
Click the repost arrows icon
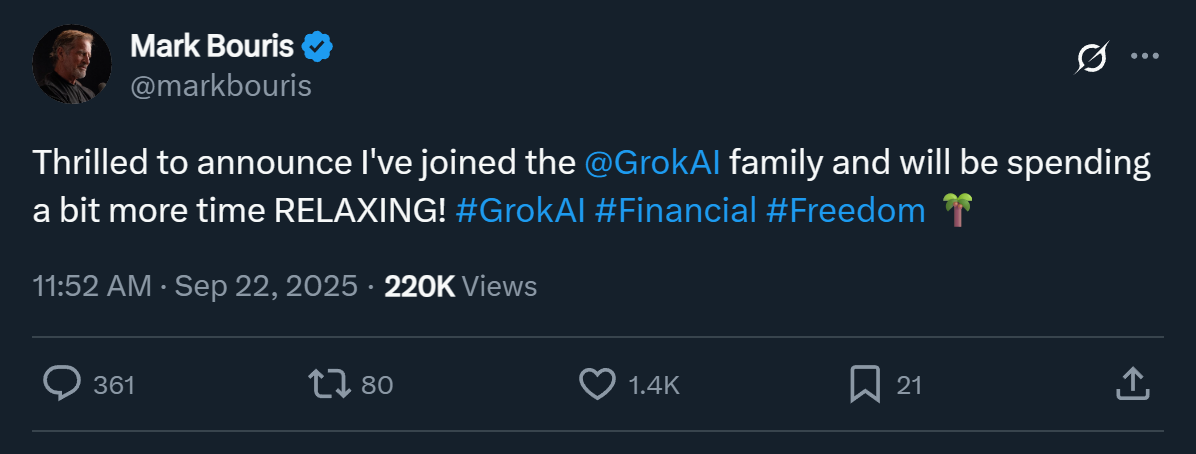pos(330,384)
